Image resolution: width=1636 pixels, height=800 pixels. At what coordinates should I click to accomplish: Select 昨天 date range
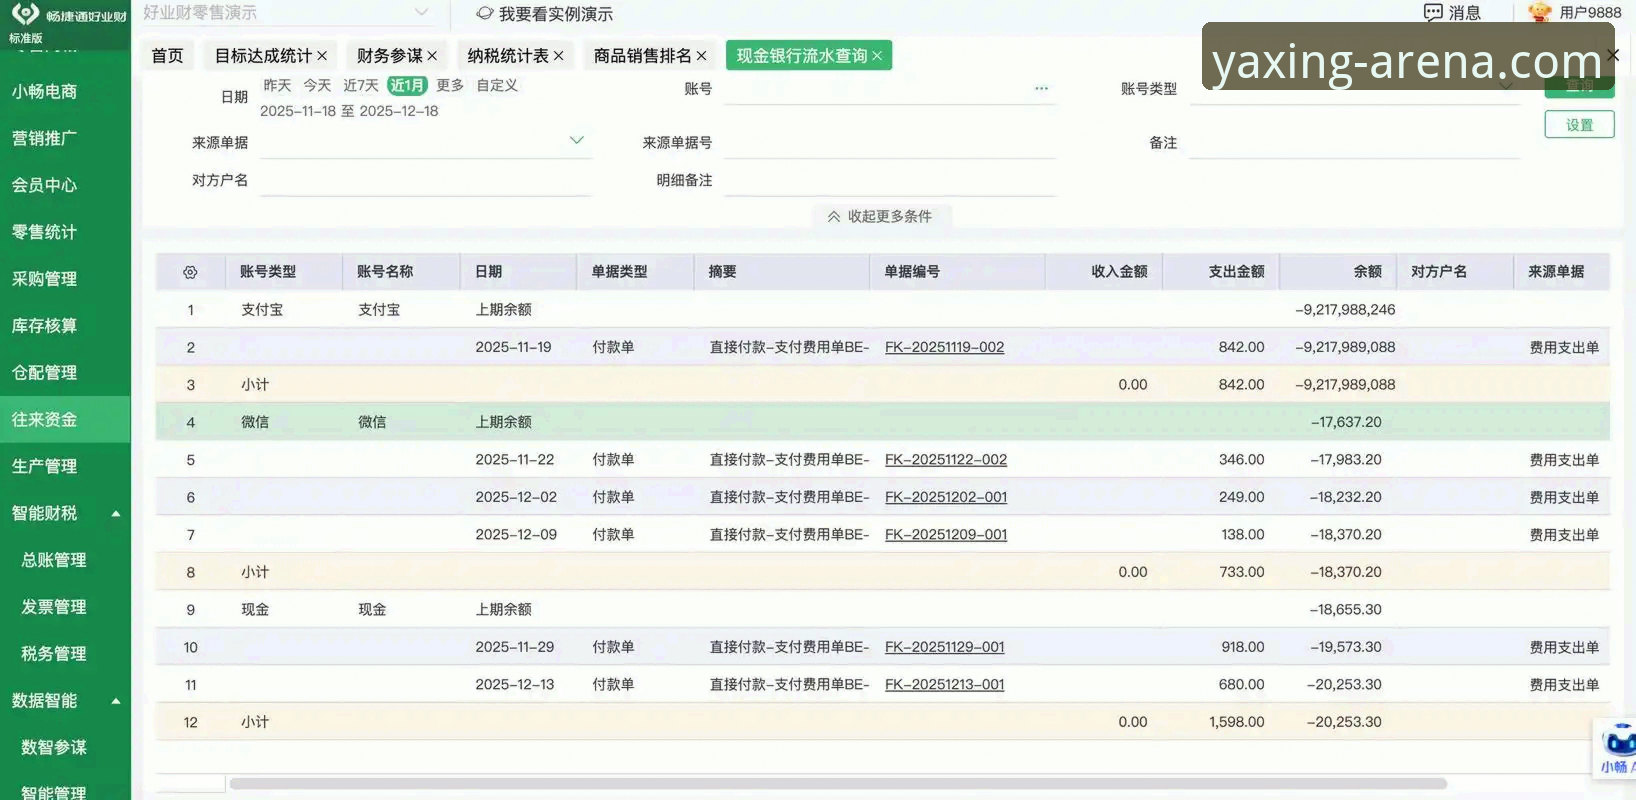(277, 86)
